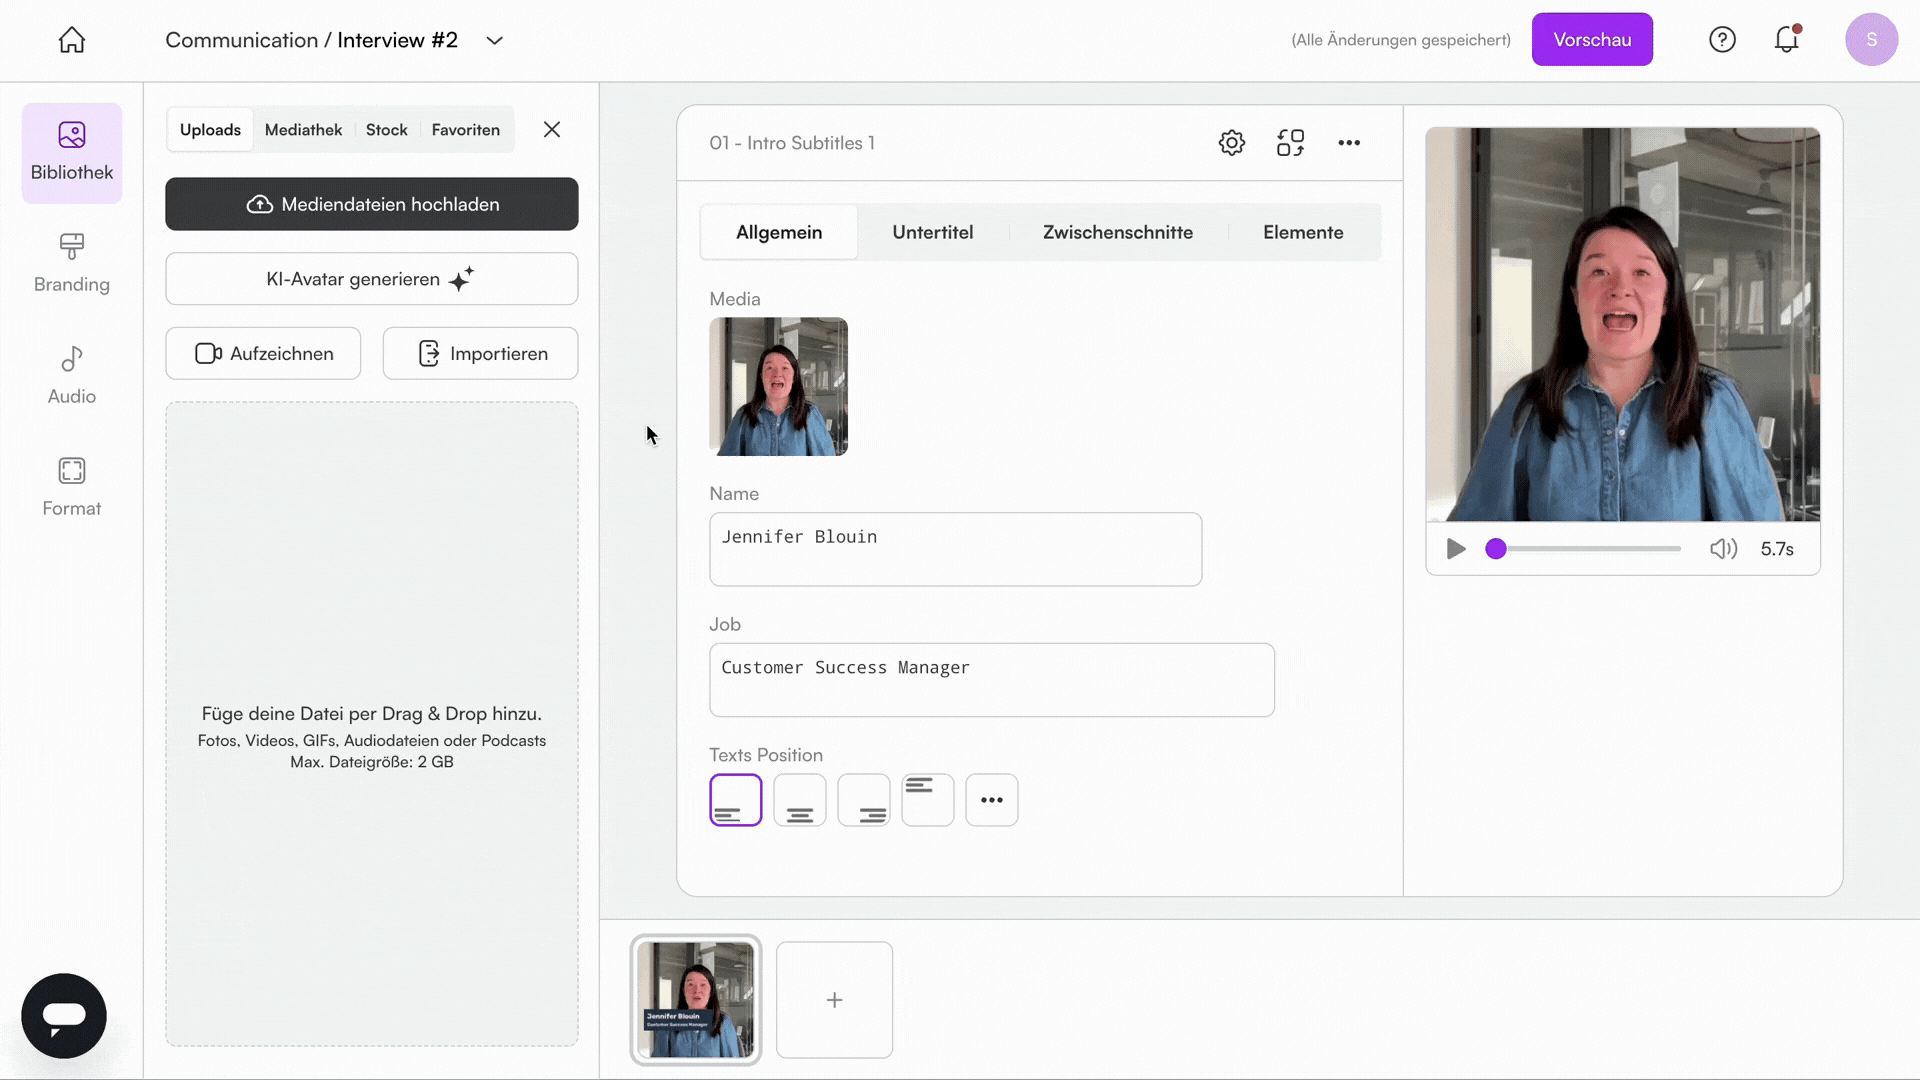The height and width of the screenshot is (1080, 1920).
Task: Click the 01 - Intro Subtitles 1 title
Action: coord(792,143)
